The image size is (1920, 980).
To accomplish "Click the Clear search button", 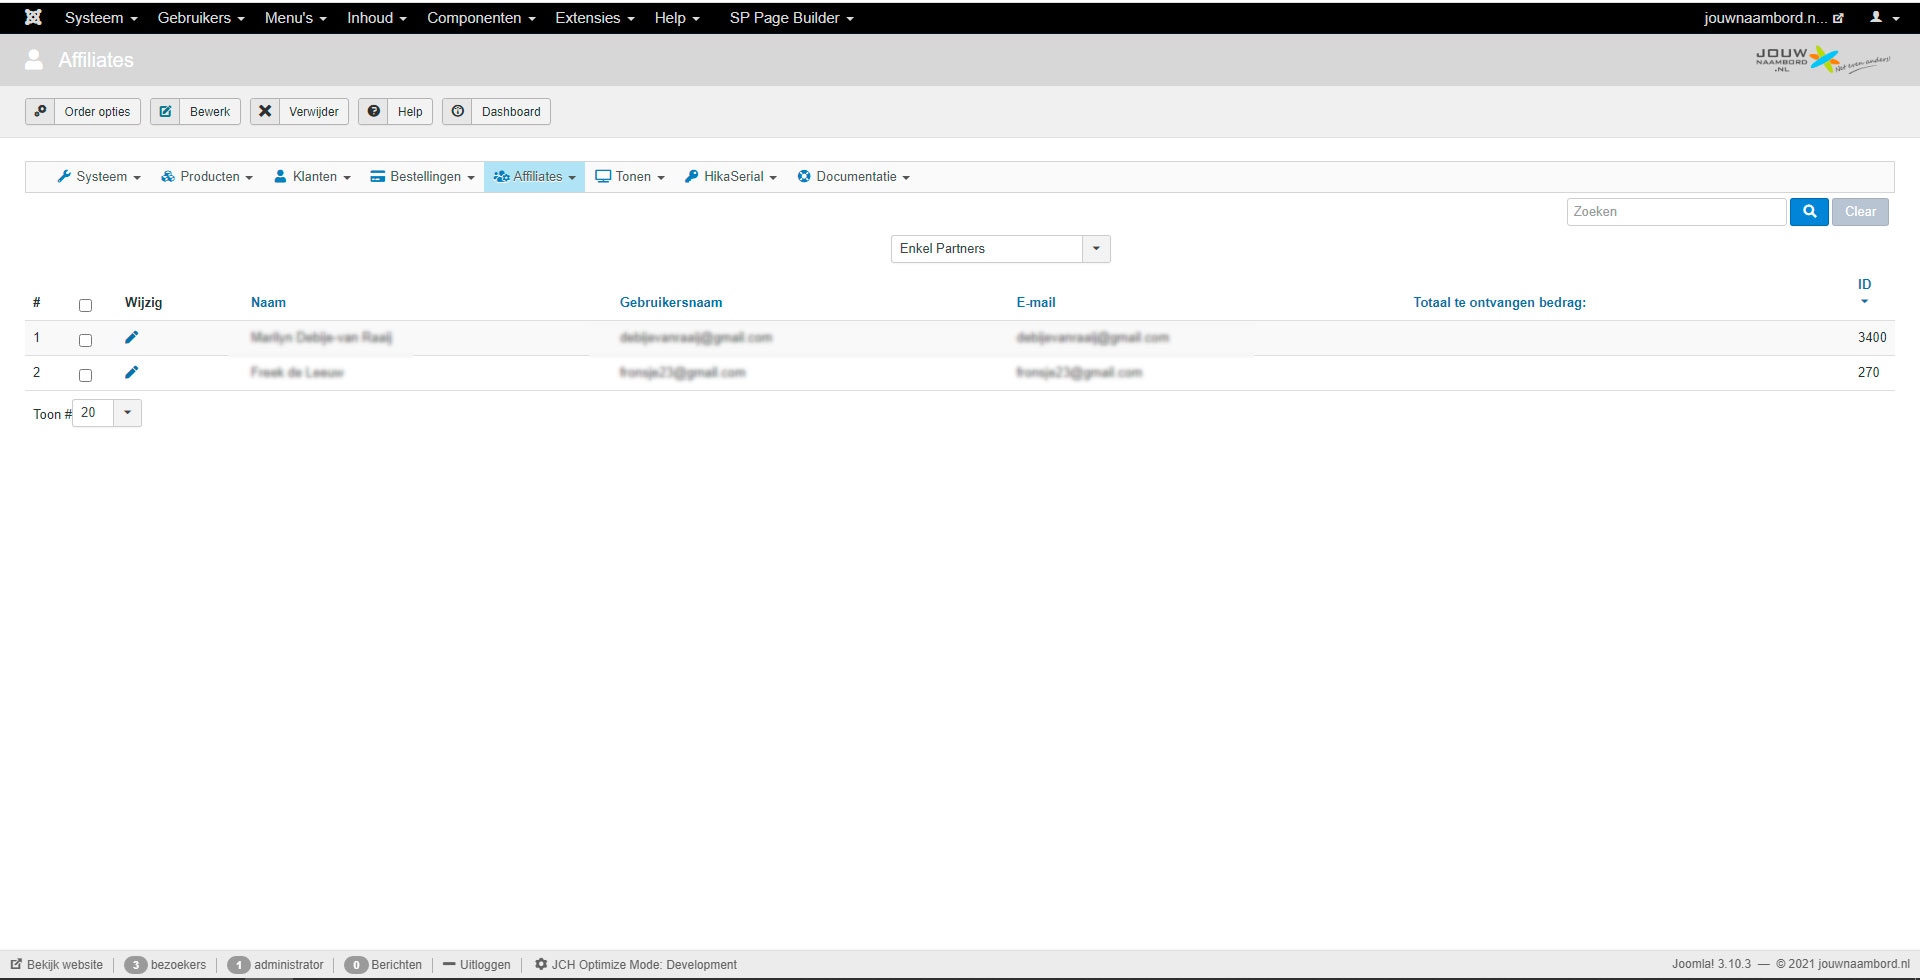I will (1860, 212).
